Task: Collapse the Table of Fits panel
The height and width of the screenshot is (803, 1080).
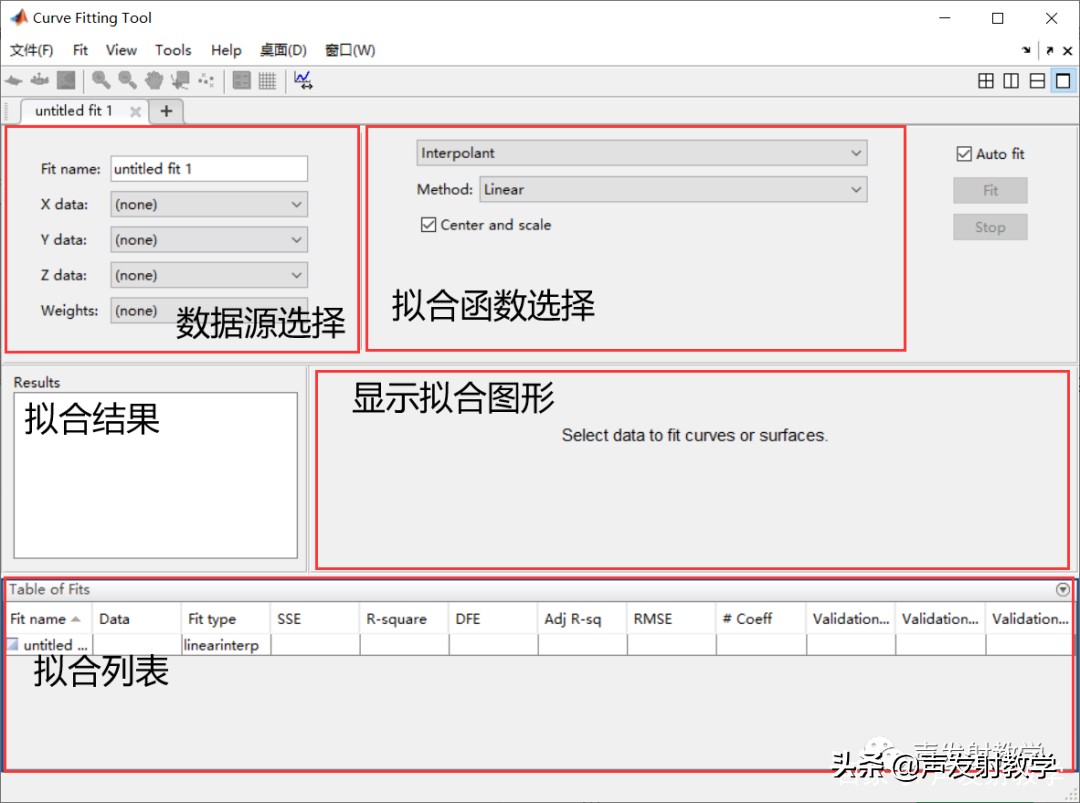Action: pos(1063,589)
